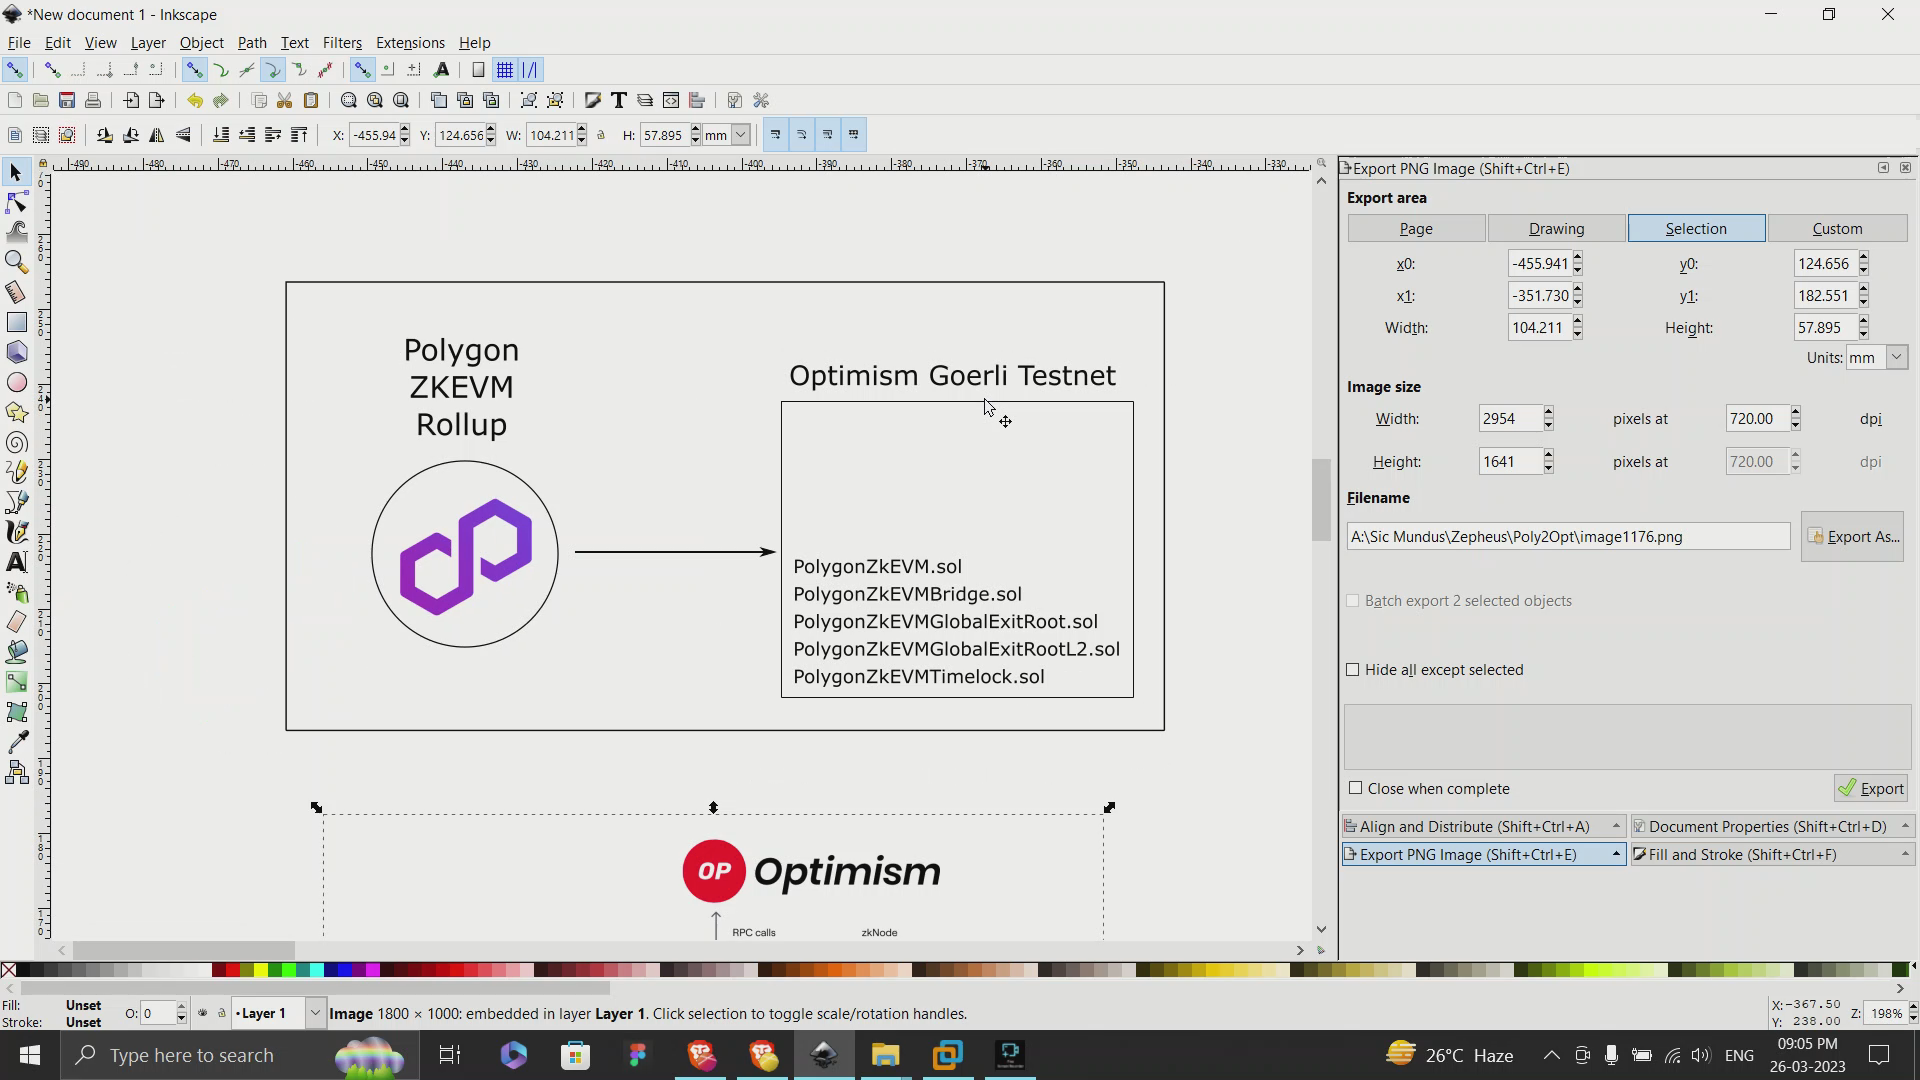This screenshot has height=1080, width=1920.
Task: Toggle snap to page border
Action: tap(478, 70)
